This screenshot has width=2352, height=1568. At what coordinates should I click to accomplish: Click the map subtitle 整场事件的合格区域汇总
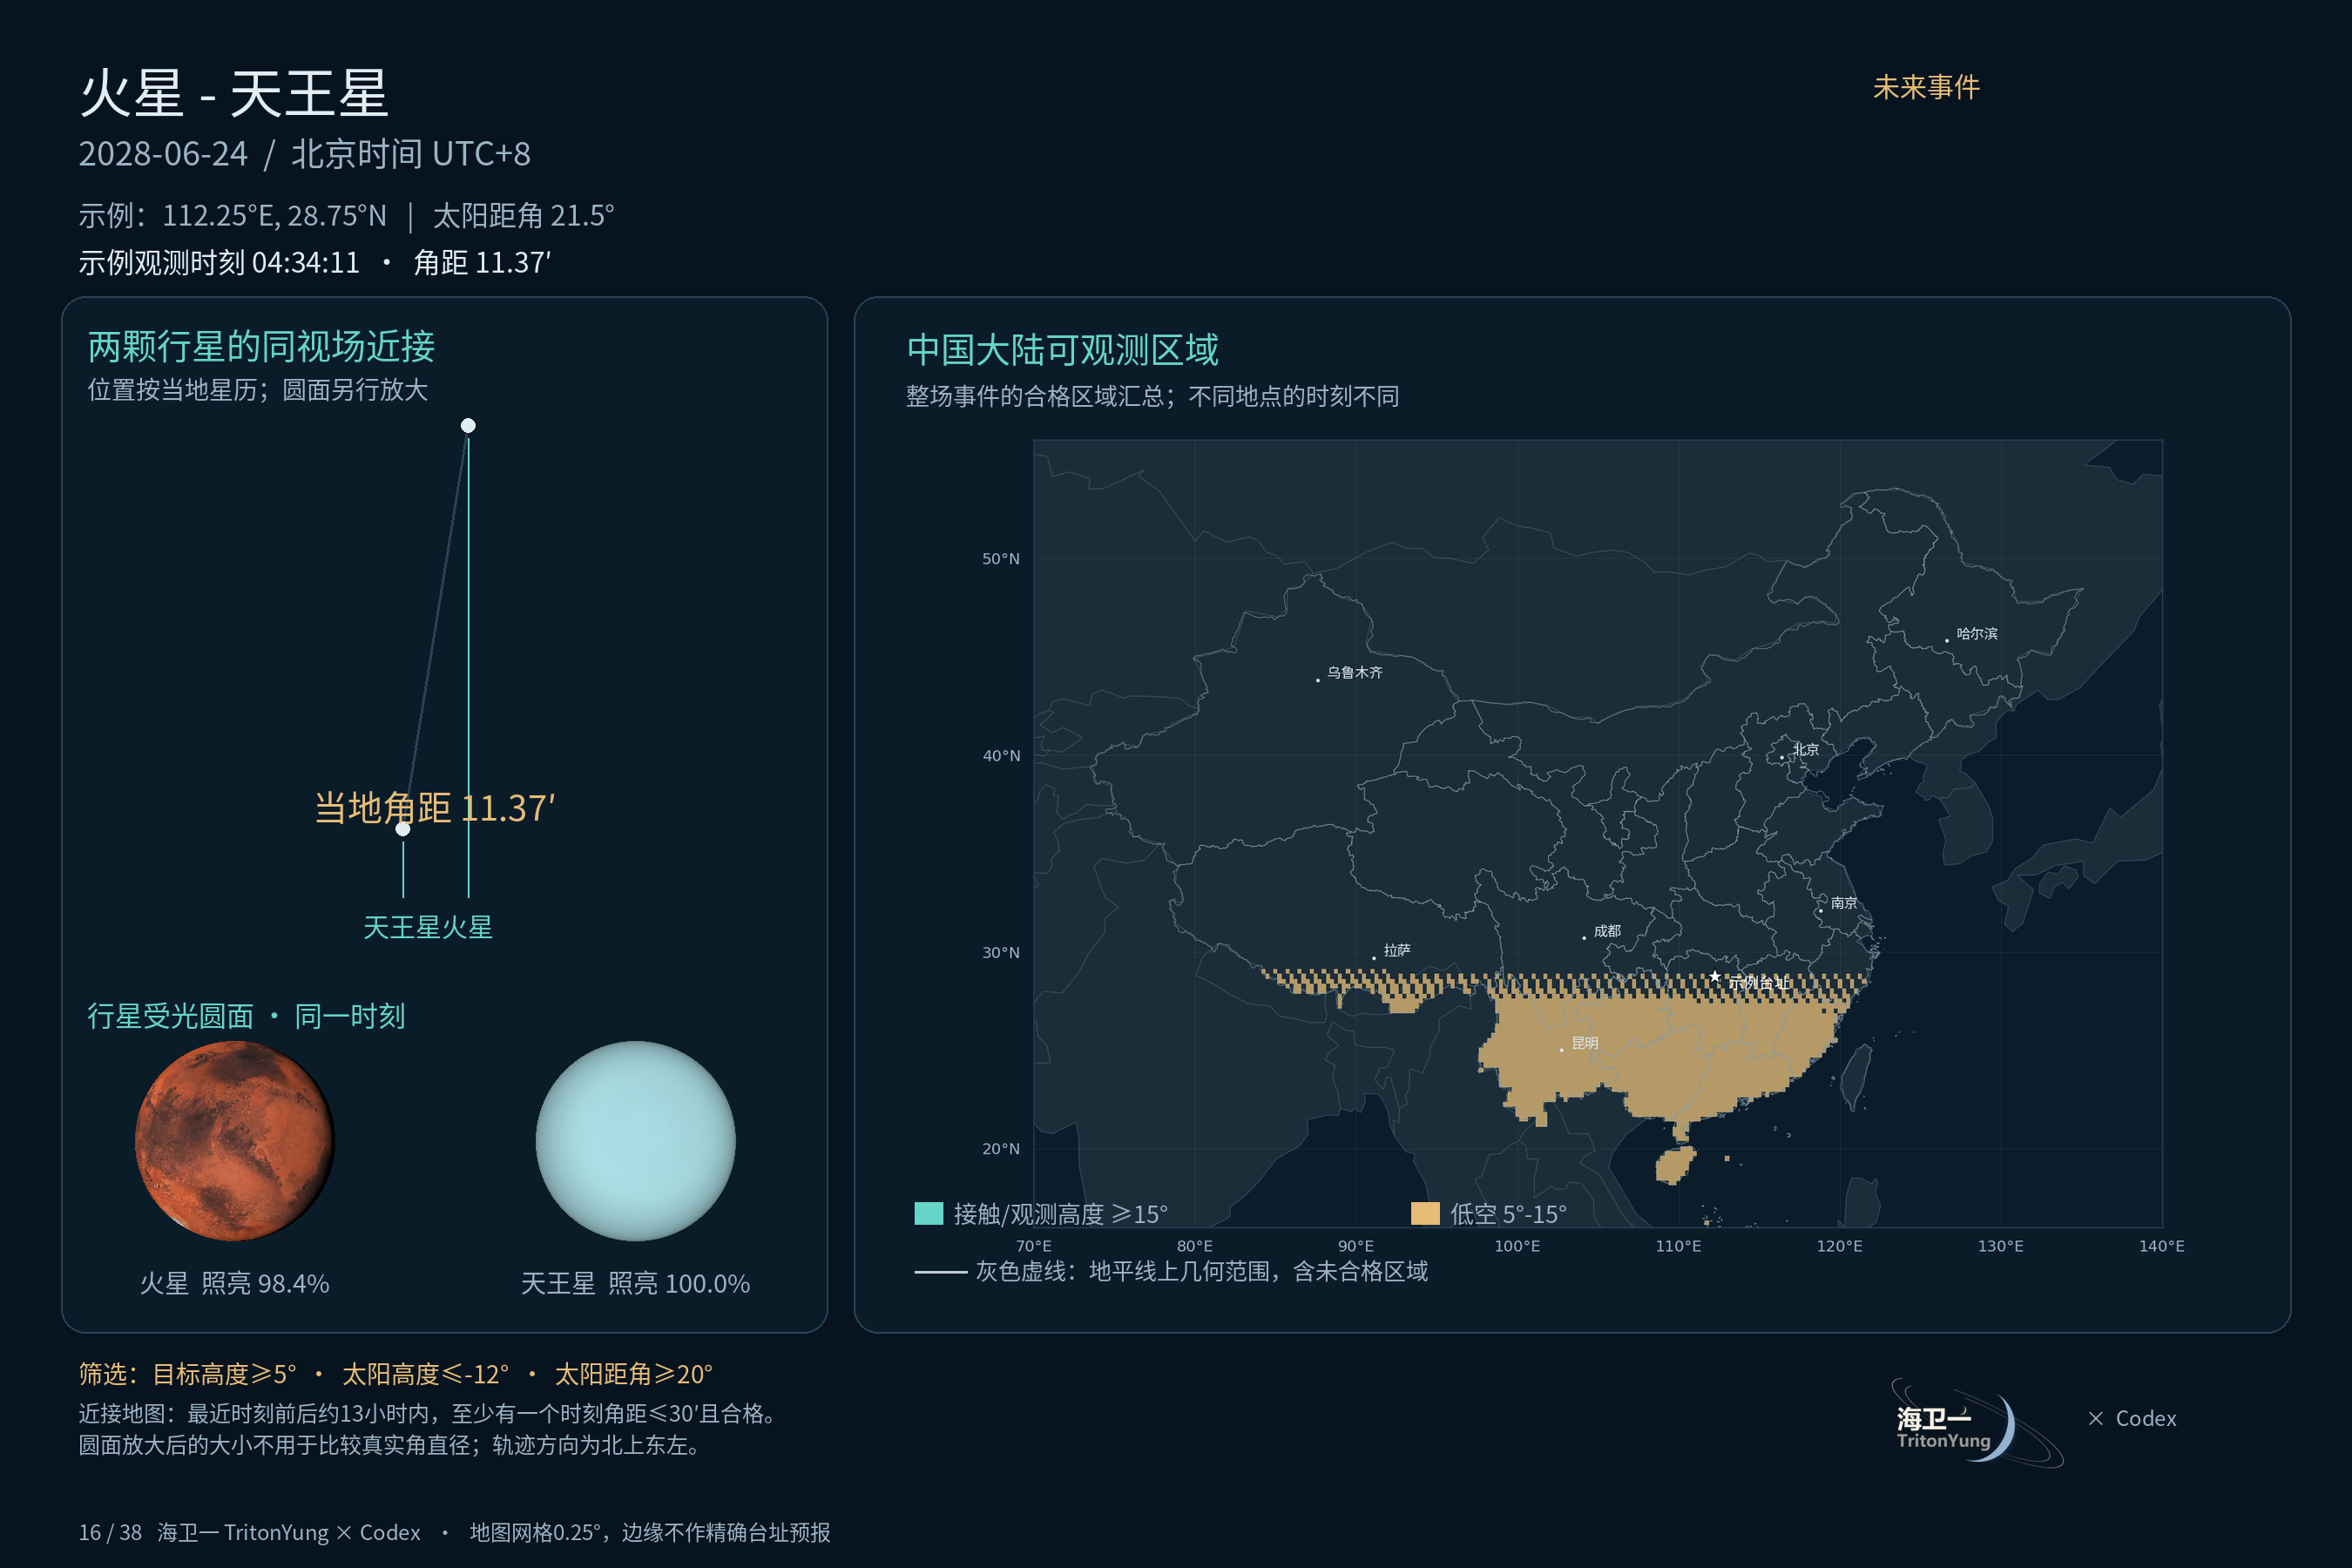pos(1152,397)
